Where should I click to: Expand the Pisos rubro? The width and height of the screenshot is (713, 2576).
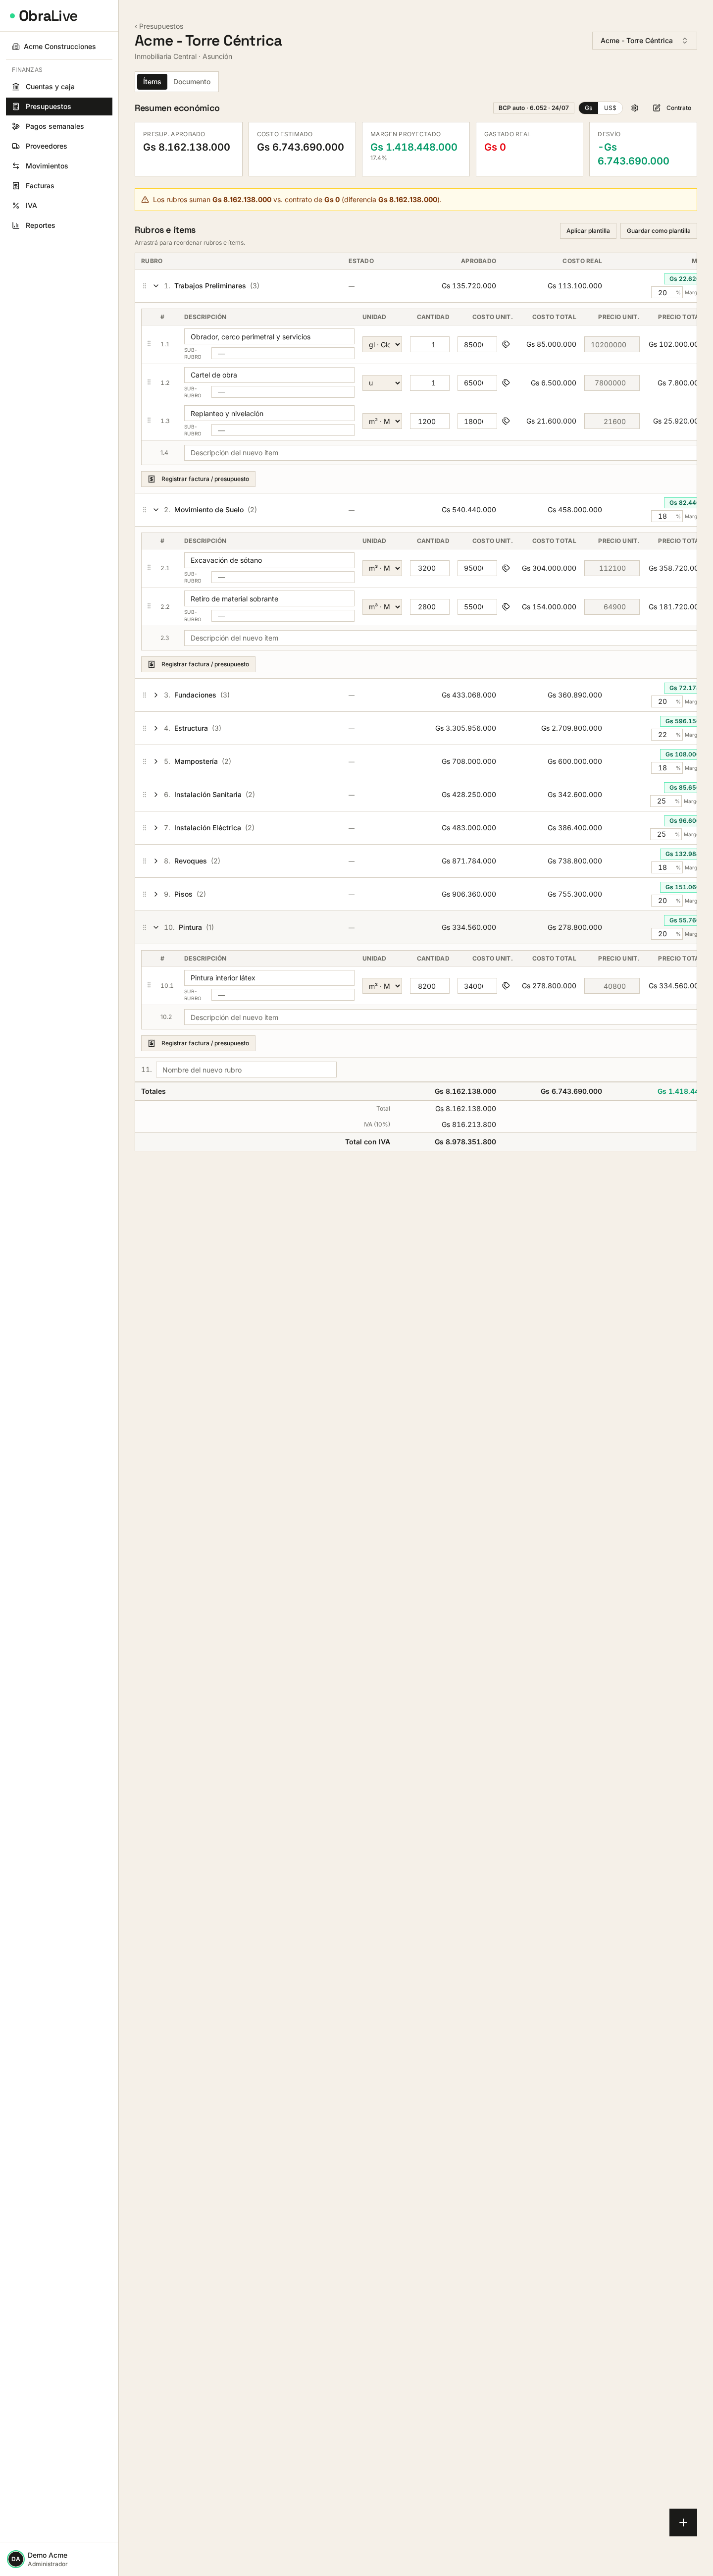(x=156, y=894)
